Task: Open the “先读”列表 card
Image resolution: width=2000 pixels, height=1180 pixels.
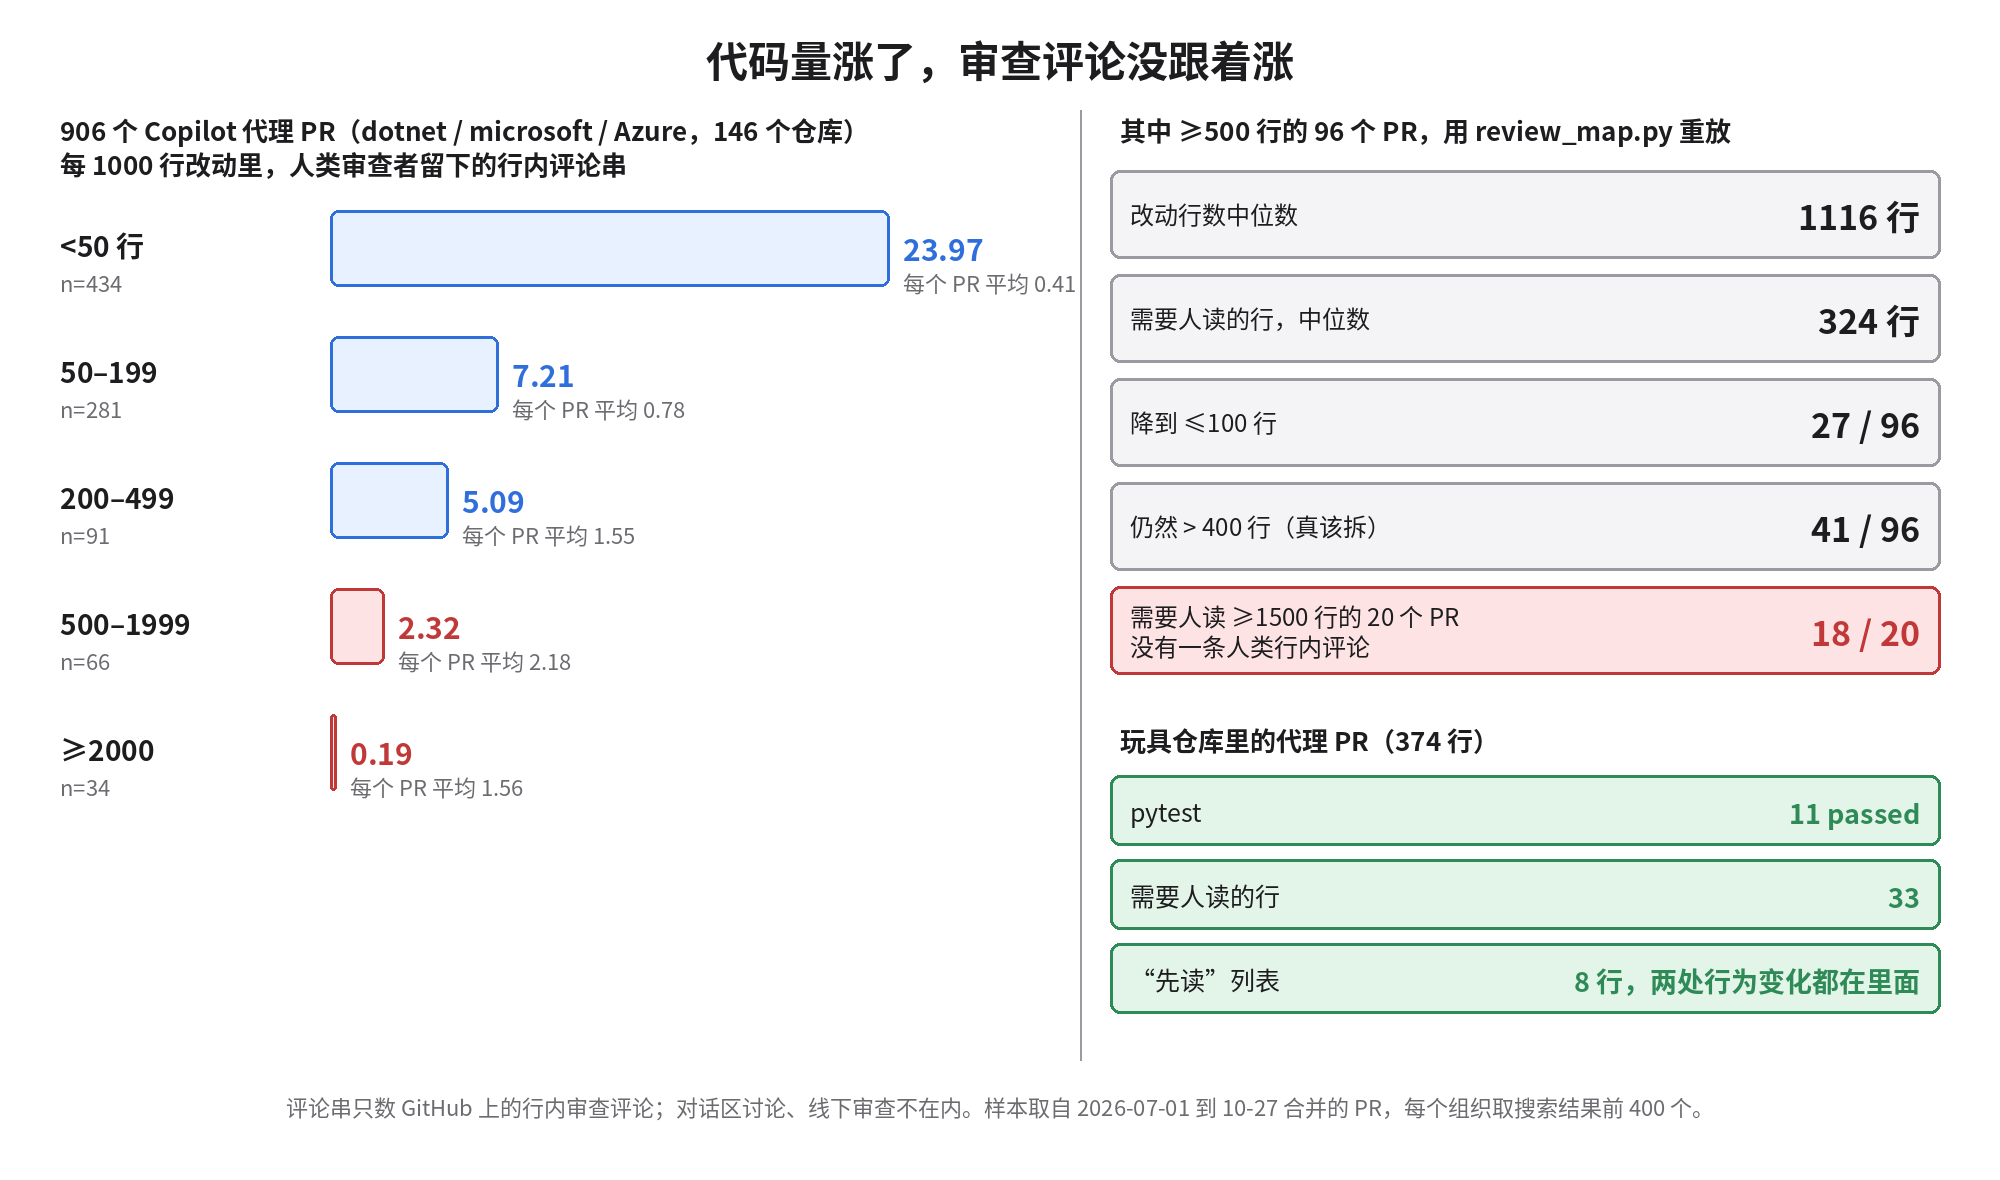Action: click(1525, 979)
